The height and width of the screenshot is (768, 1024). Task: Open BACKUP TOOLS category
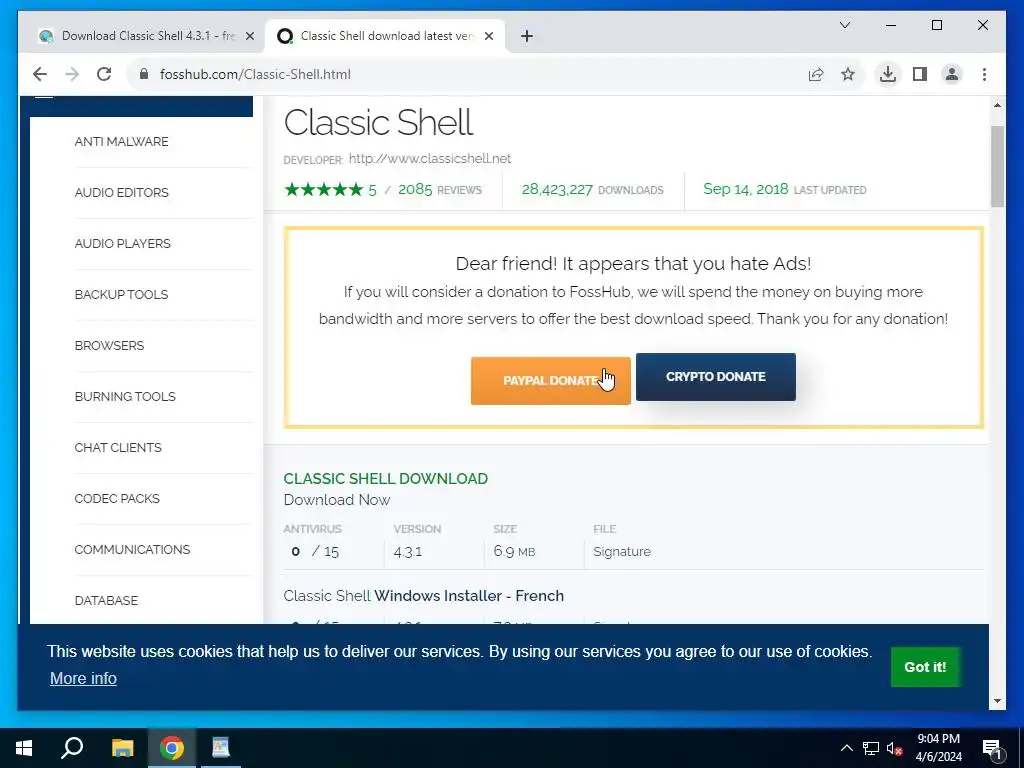[x=121, y=295]
